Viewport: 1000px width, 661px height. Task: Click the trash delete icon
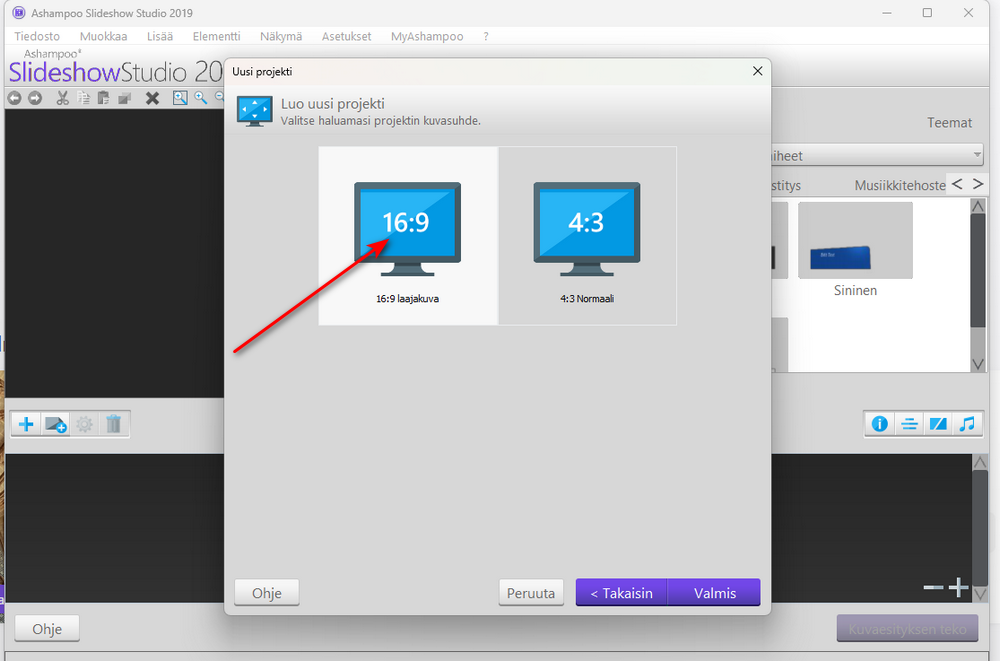point(114,424)
